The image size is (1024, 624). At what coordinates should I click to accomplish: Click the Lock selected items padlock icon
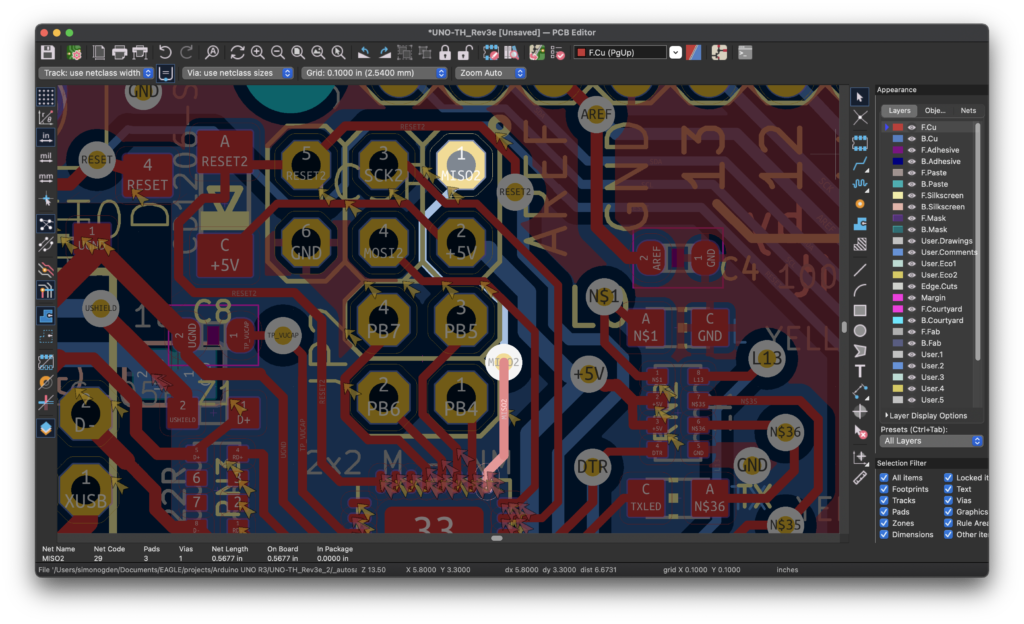[445, 53]
